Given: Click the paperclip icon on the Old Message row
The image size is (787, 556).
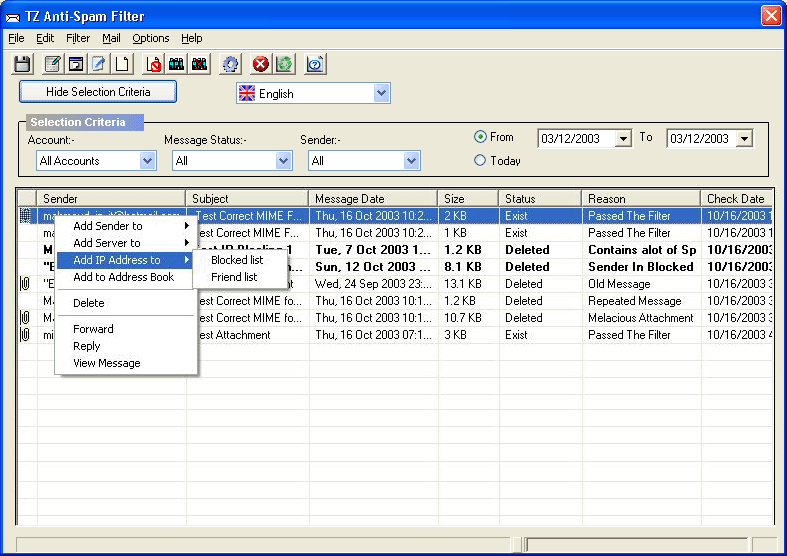Looking at the screenshot, I should [25, 284].
